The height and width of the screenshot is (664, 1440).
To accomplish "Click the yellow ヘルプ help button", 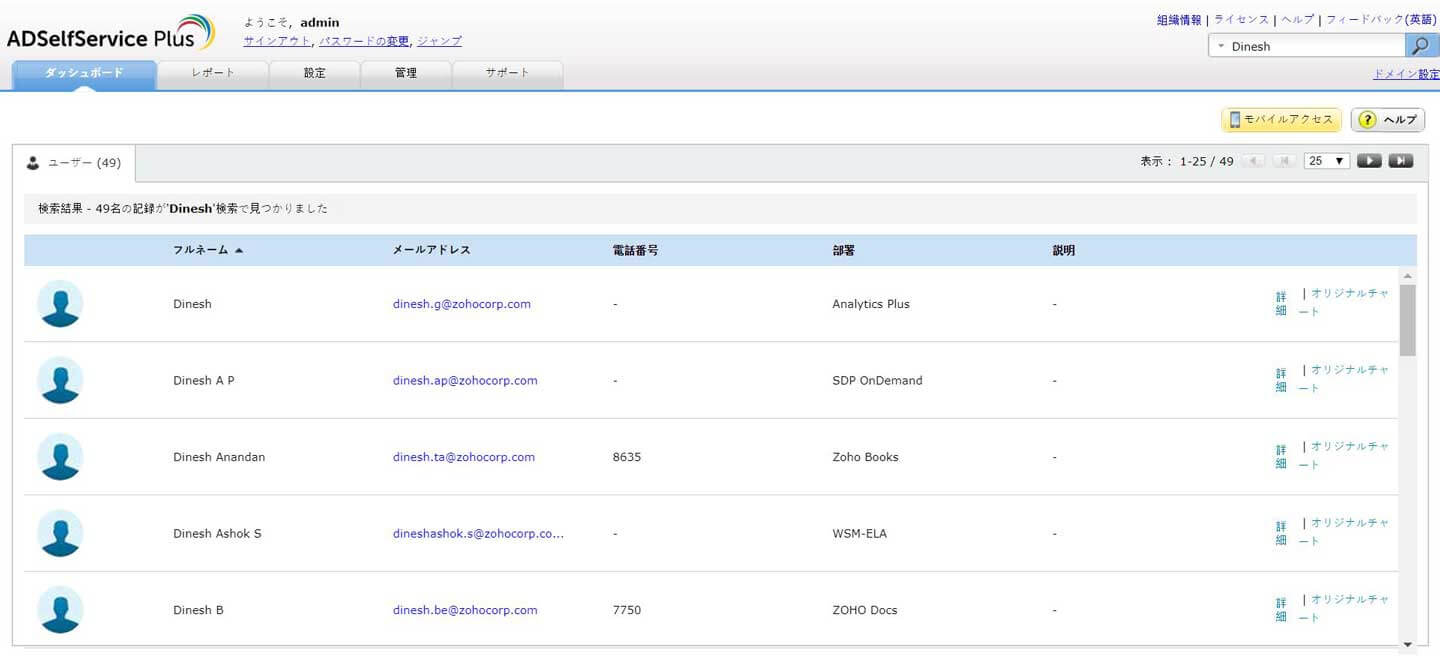I will (x=1387, y=120).
